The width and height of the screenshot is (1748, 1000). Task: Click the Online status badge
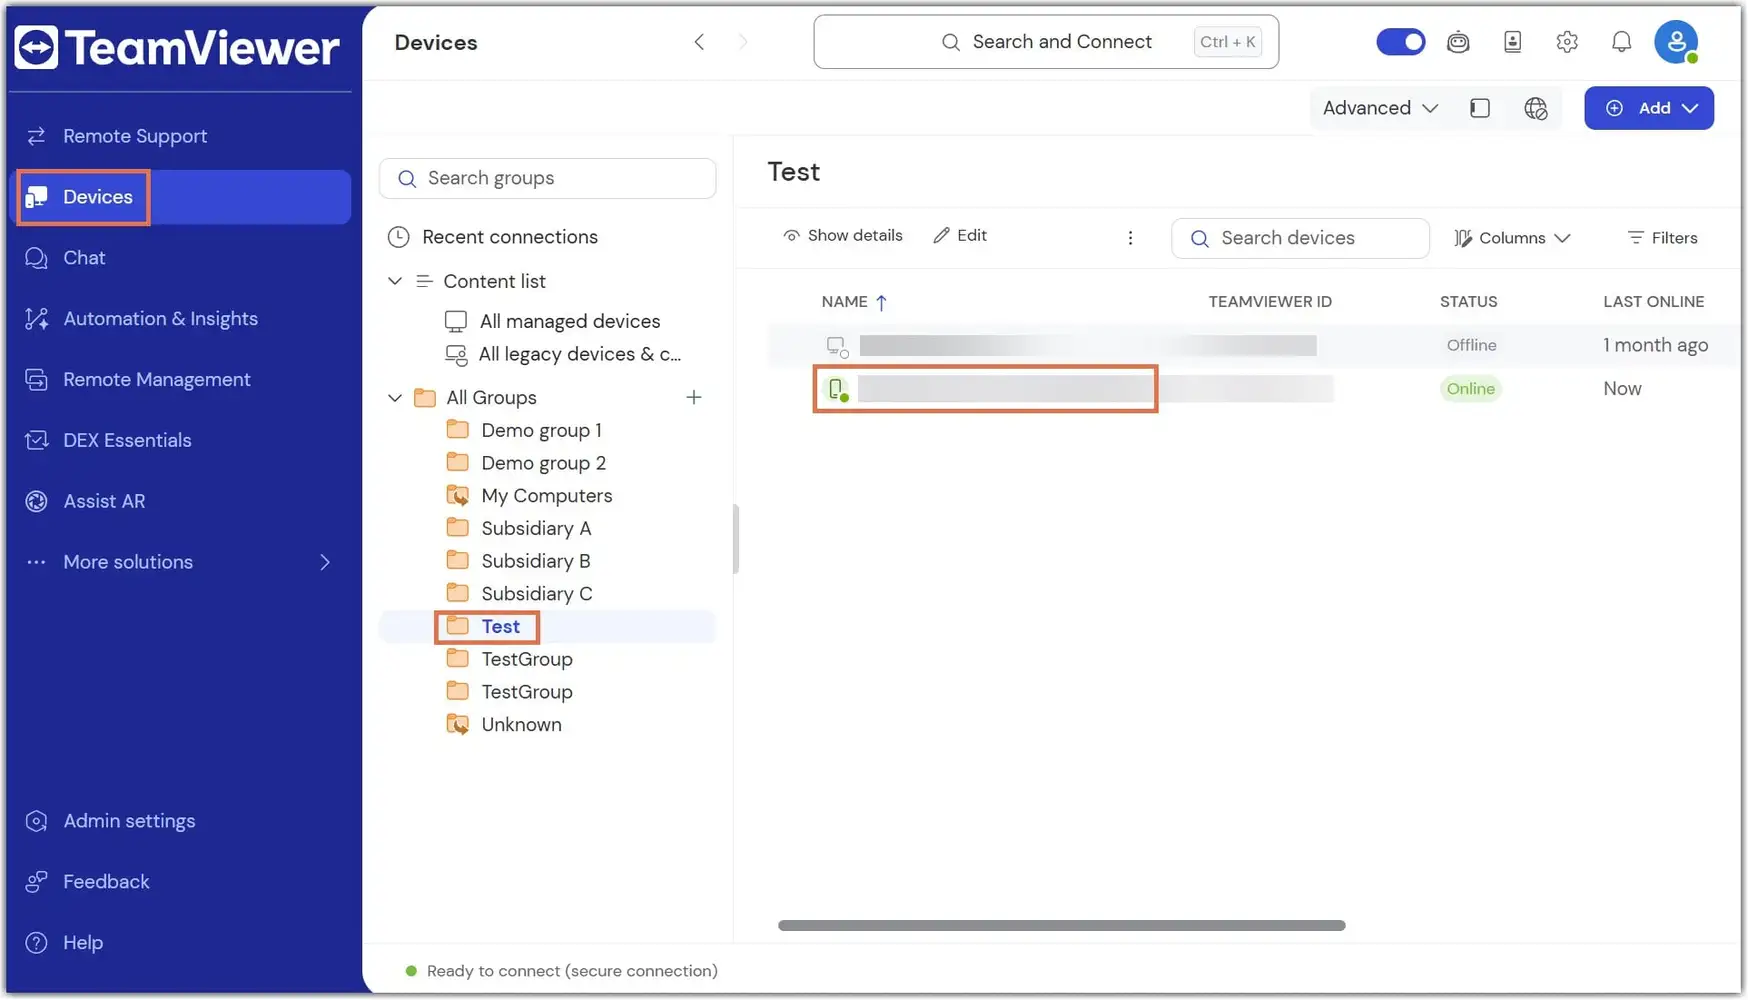[x=1470, y=389]
